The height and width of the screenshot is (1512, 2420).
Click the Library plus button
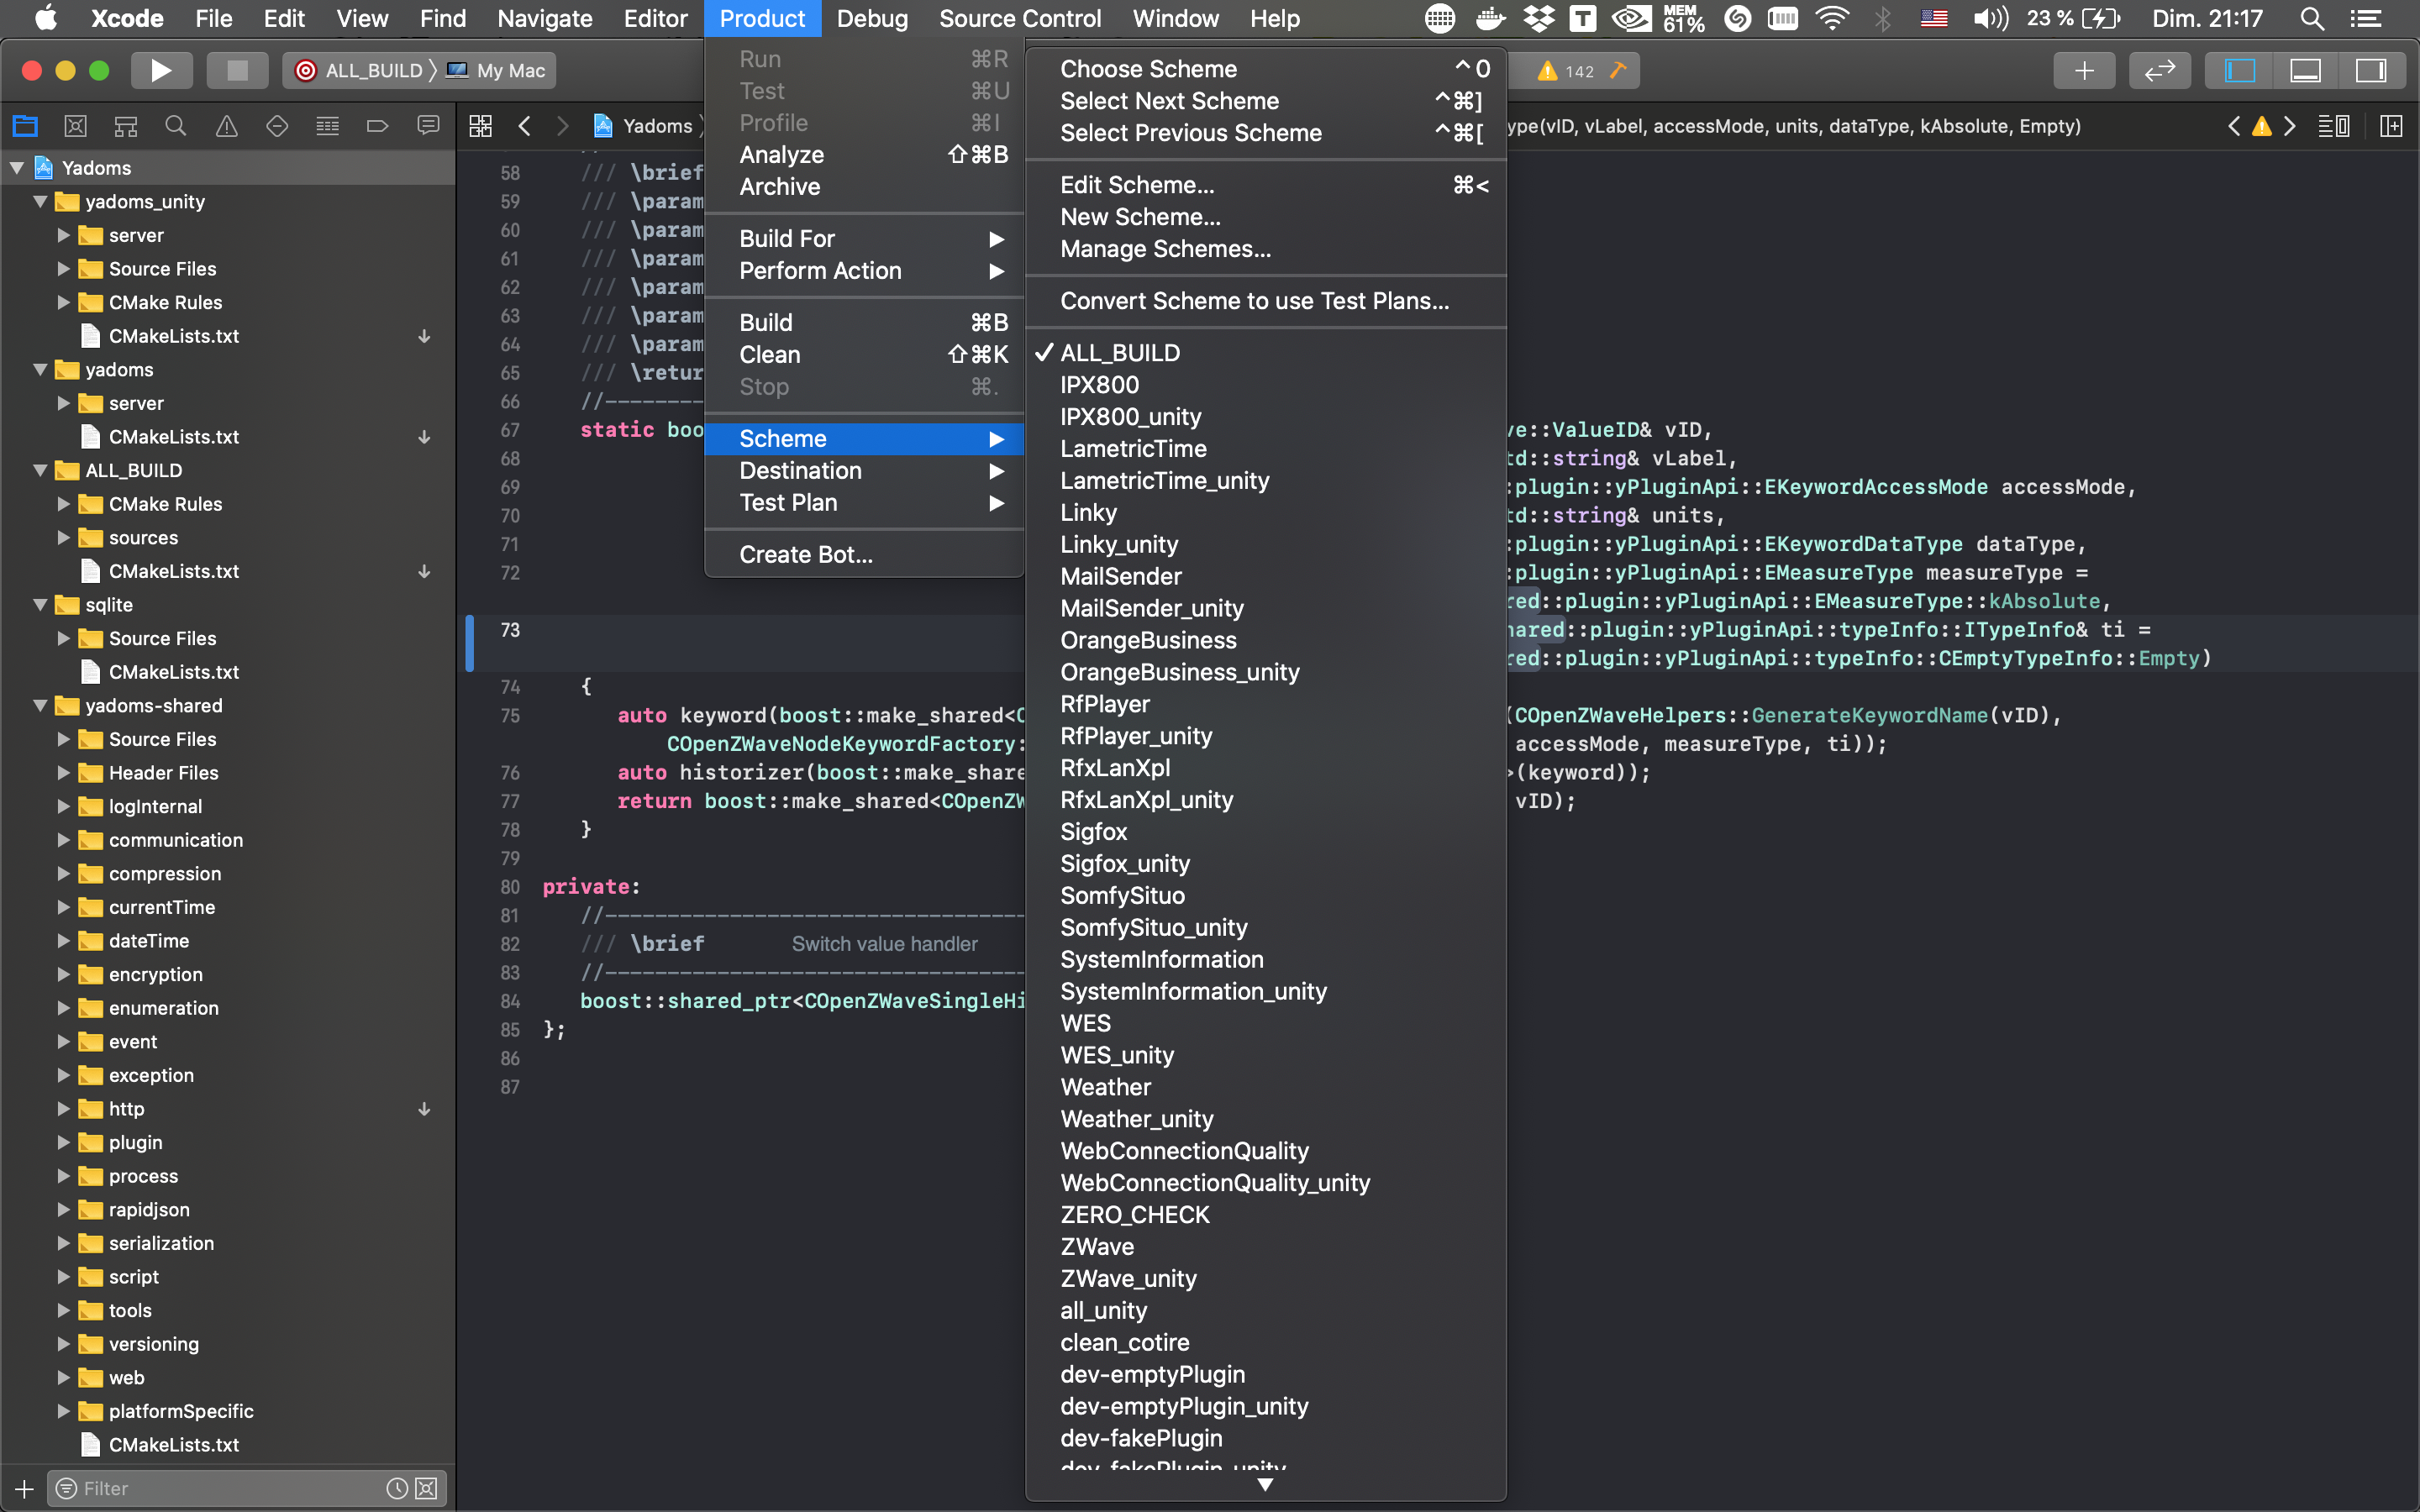point(2084,70)
